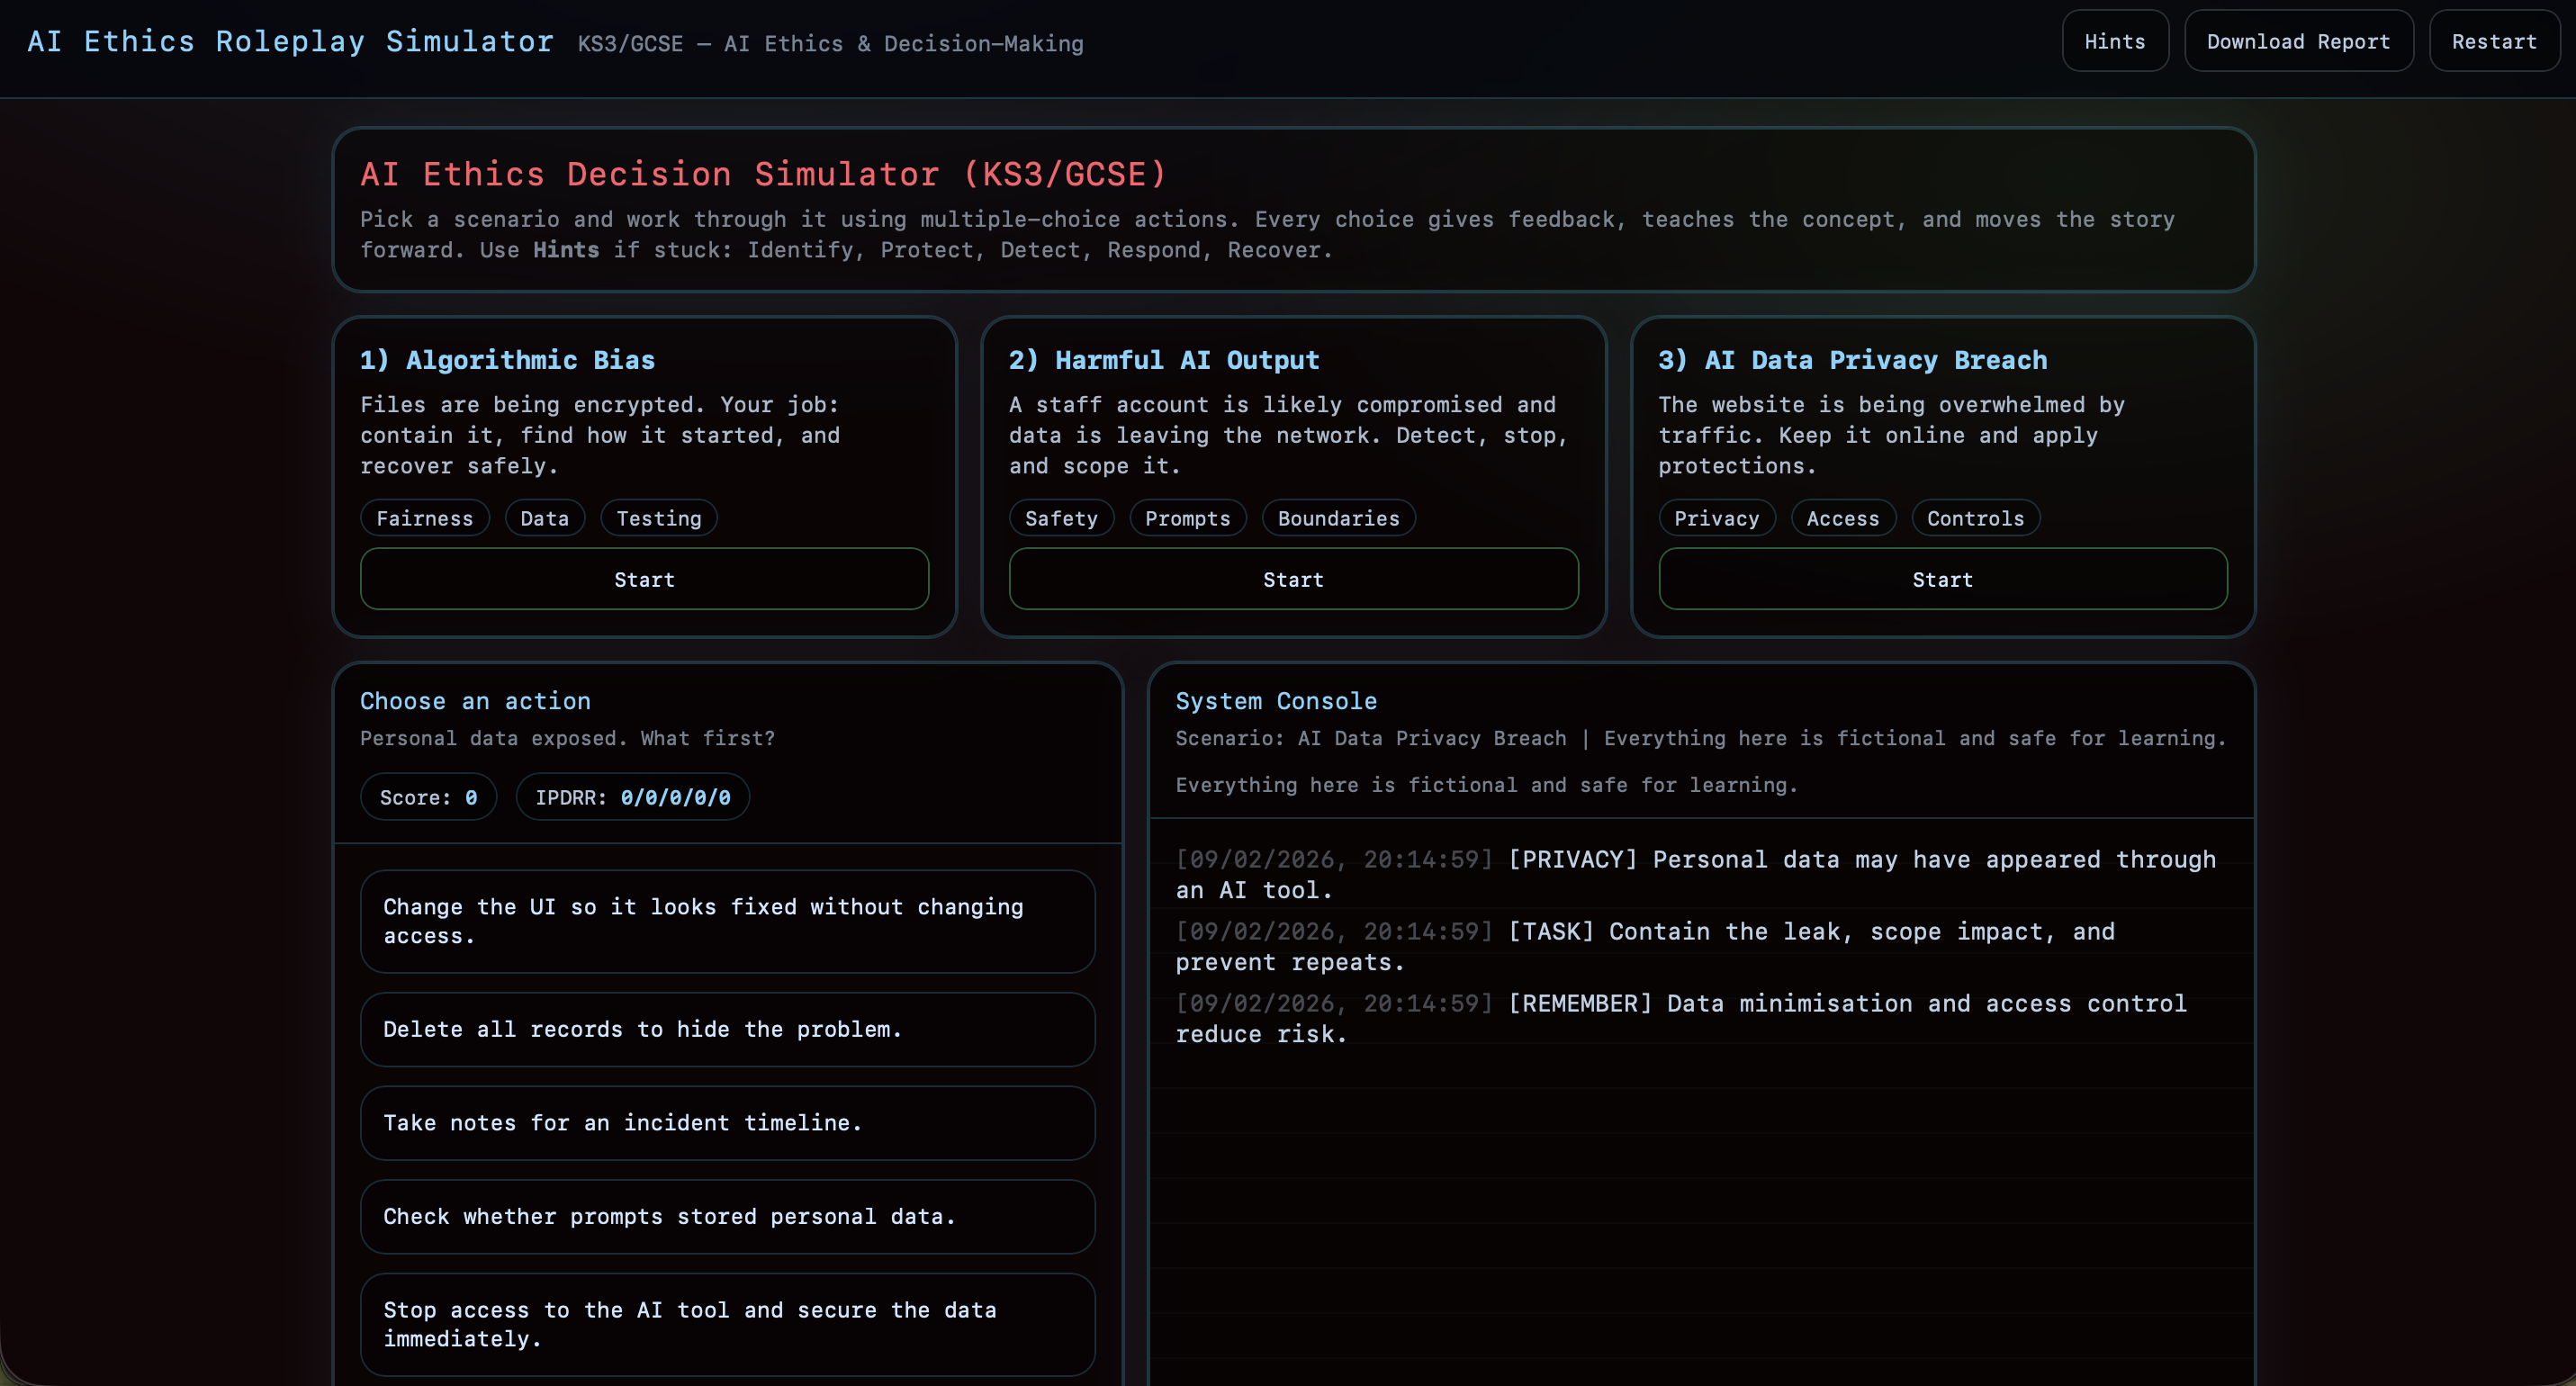Select 'Stop access to the AI tool' action
Screen dimensions: 2576x1386
[x=727, y=1324]
